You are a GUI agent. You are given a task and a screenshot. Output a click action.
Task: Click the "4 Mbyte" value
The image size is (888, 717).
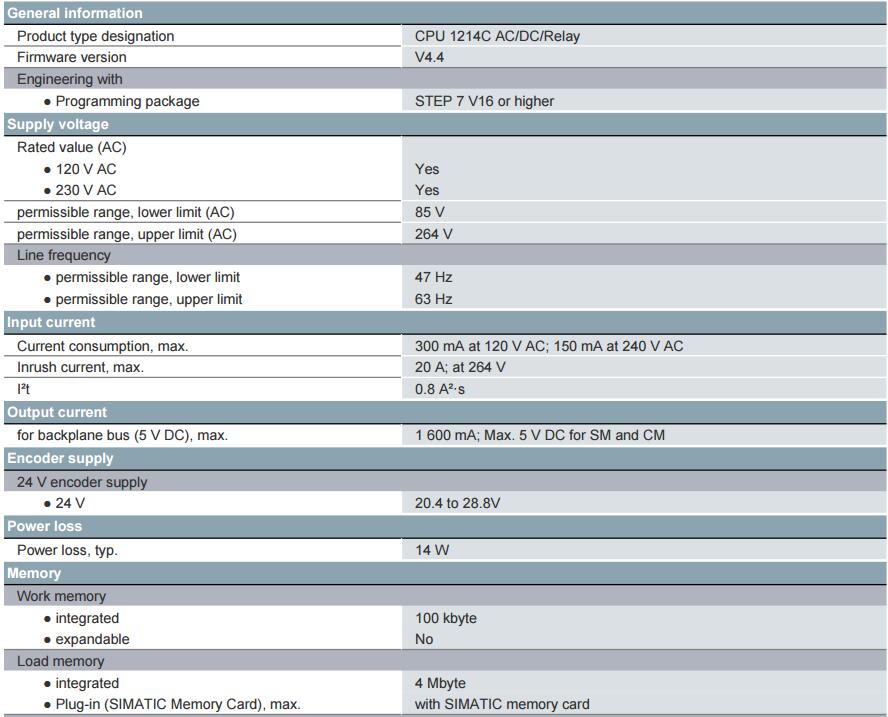click(x=440, y=684)
